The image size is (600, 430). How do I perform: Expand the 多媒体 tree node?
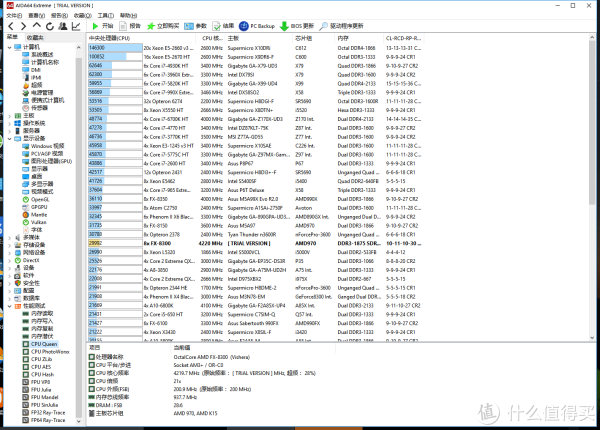10,238
